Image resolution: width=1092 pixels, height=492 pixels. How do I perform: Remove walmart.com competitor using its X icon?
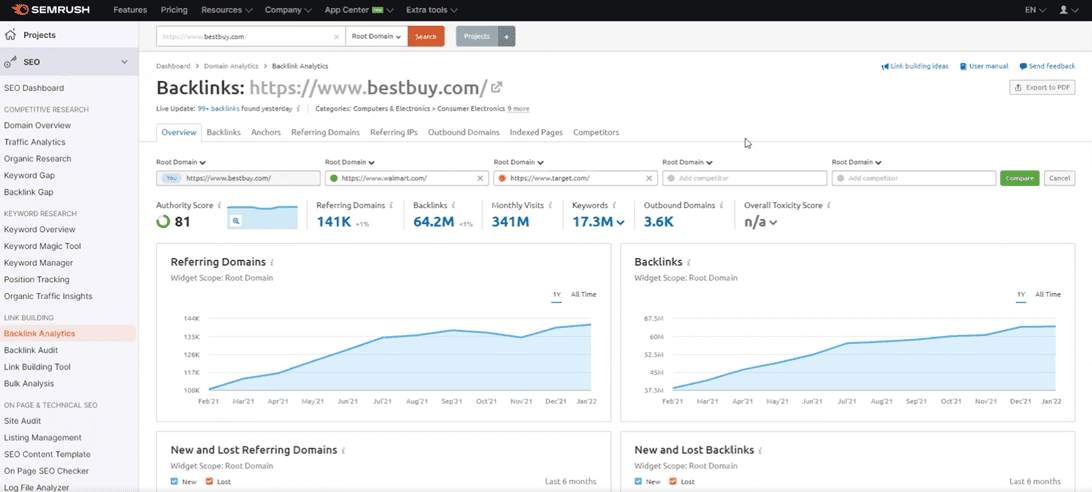pyautogui.click(x=480, y=178)
